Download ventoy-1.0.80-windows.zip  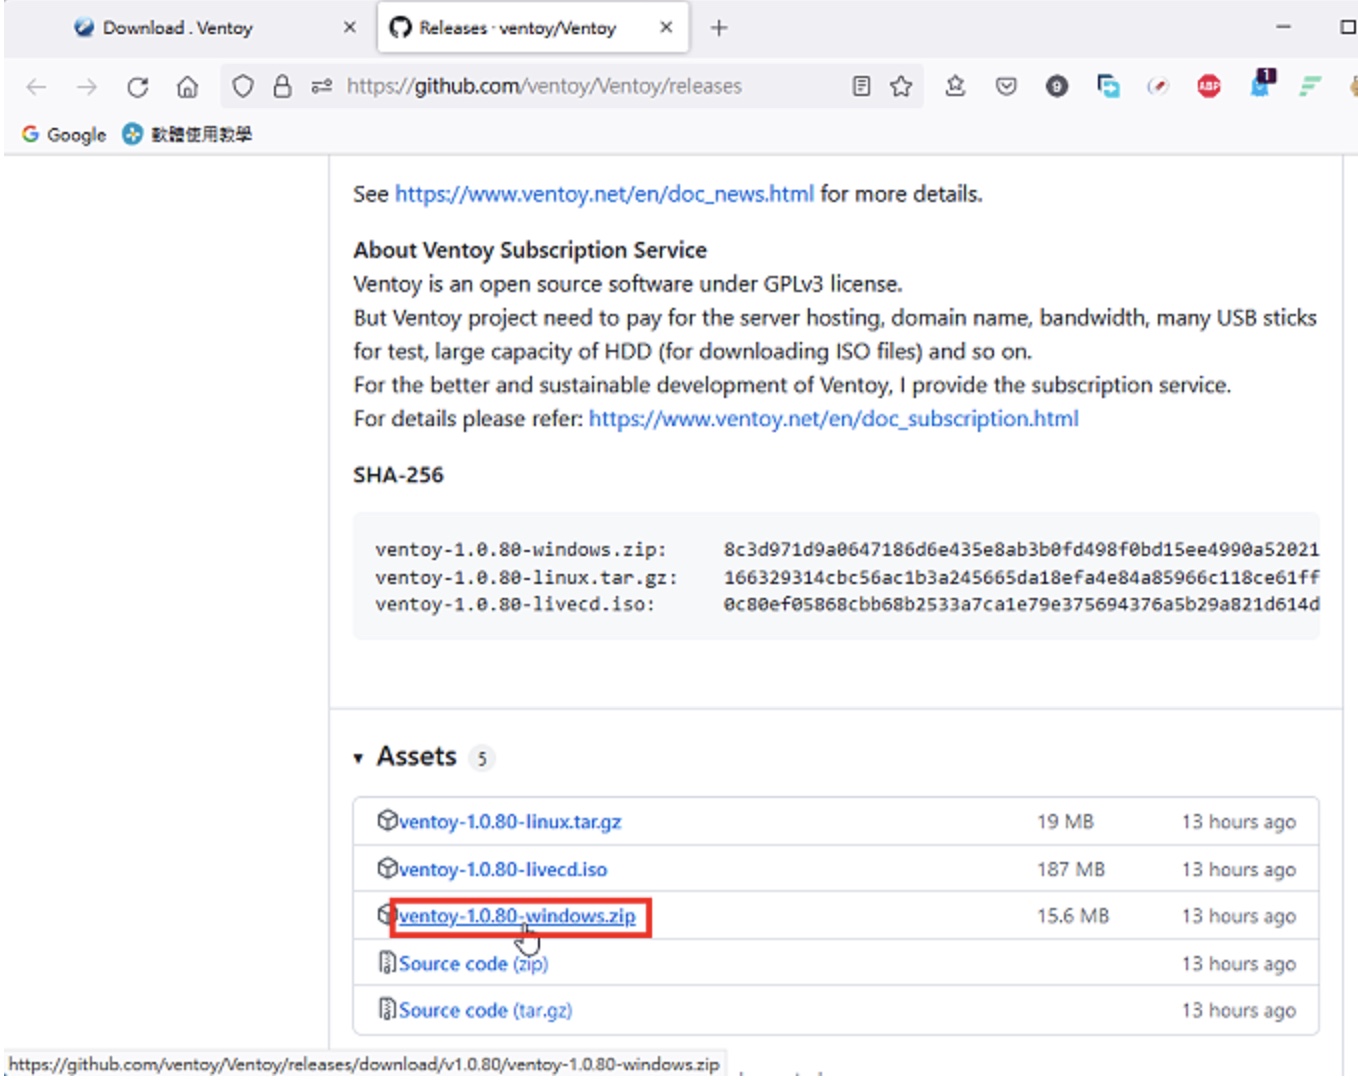[x=517, y=916]
